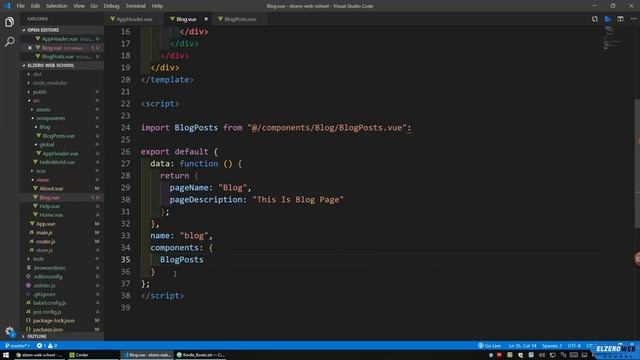Screen dimensions: 640x360
Task: Open AppHeader.vue in Open Editors list
Action: [x=60, y=39]
